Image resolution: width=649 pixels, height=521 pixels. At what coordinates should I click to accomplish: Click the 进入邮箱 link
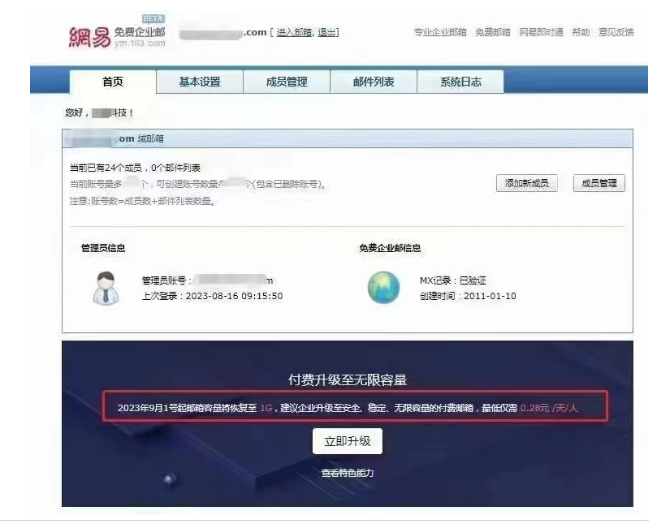(294, 32)
